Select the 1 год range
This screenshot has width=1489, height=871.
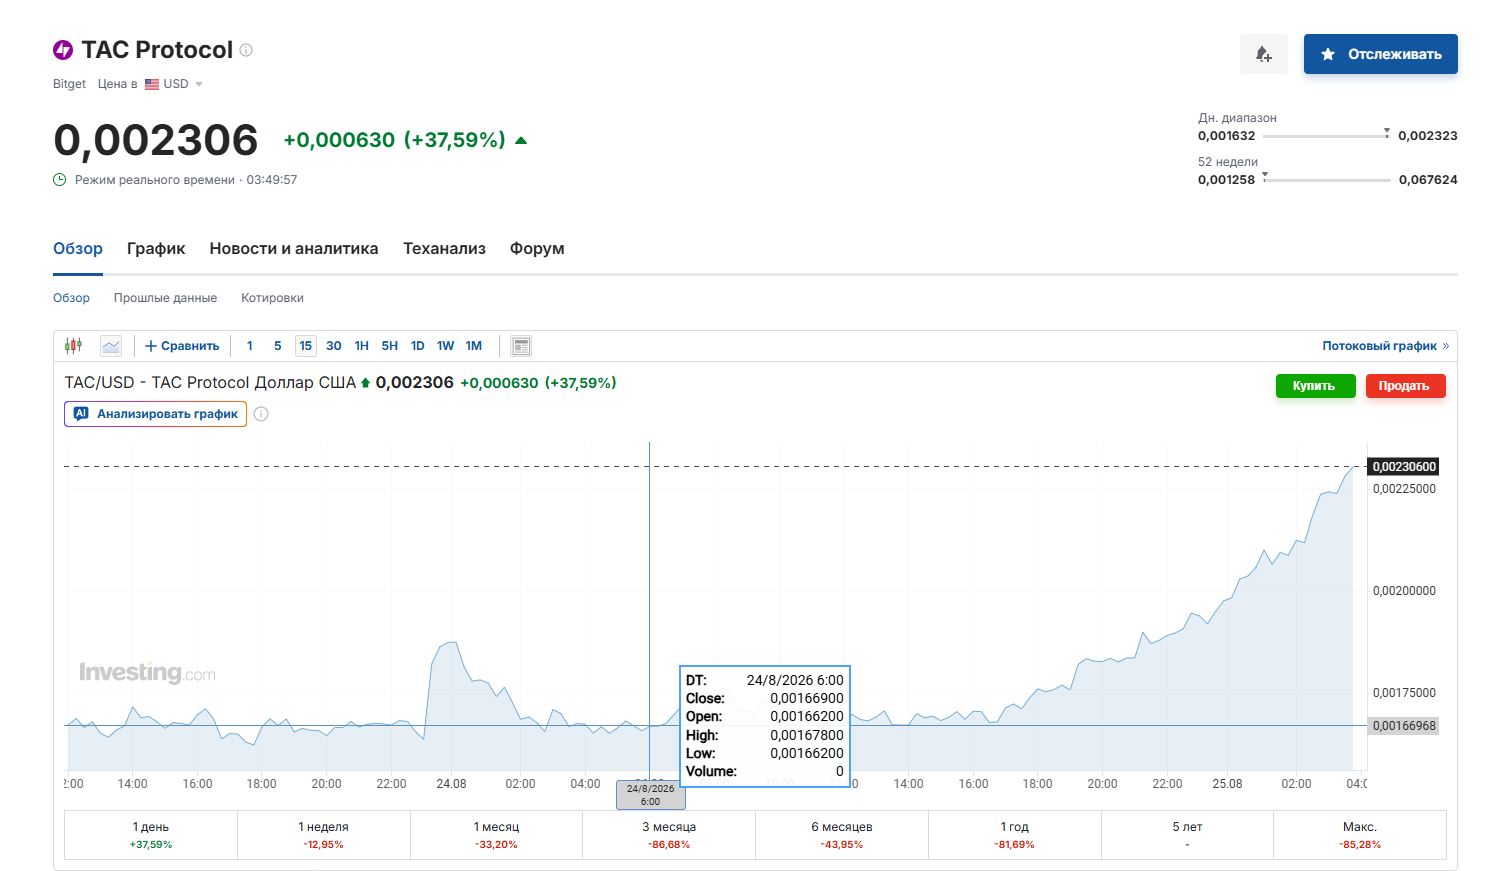click(1015, 835)
